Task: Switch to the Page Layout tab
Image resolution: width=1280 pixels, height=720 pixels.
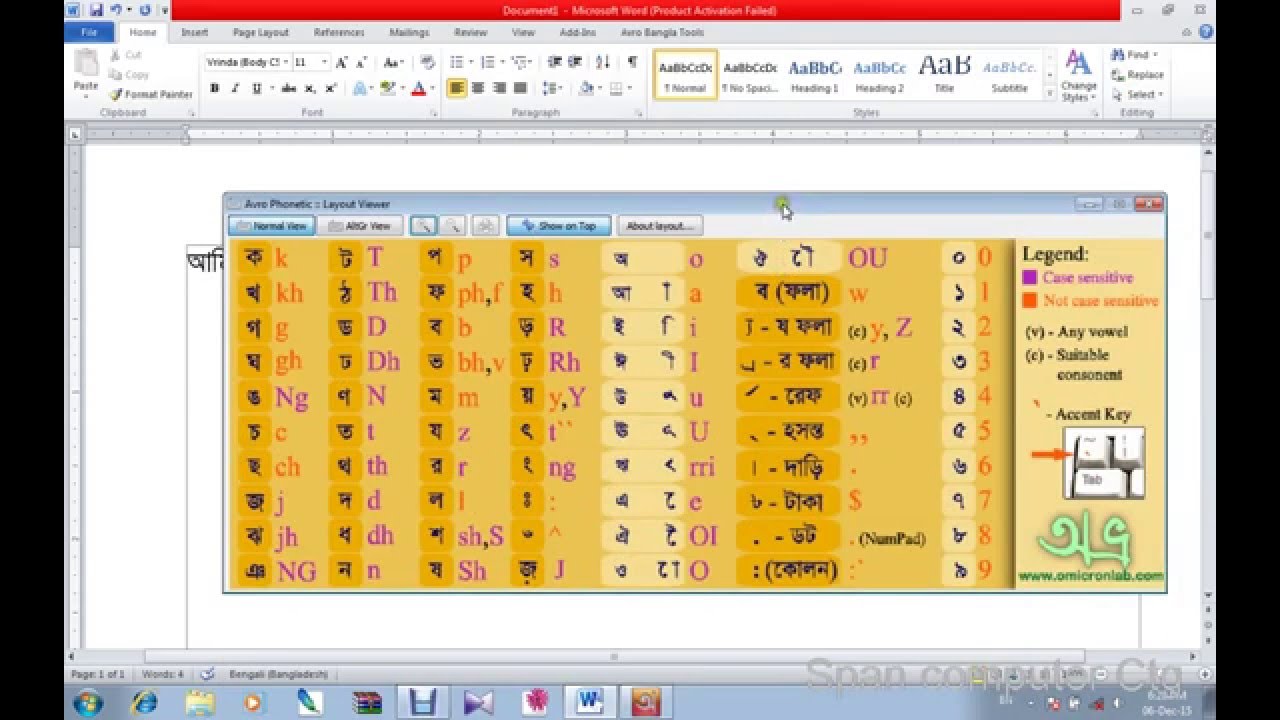Action: coord(260,32)
